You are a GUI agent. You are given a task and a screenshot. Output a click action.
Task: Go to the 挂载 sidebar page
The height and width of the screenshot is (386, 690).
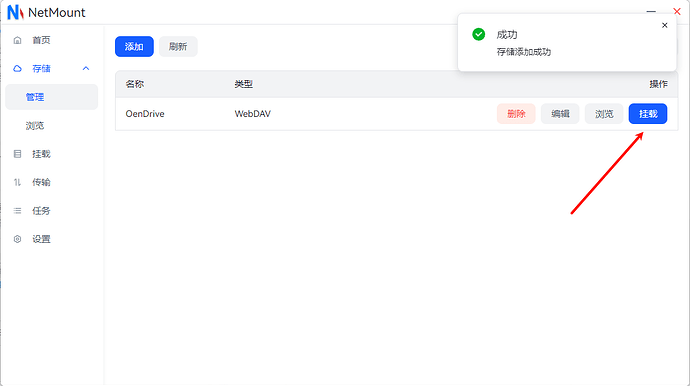click(x=51, y=154)
